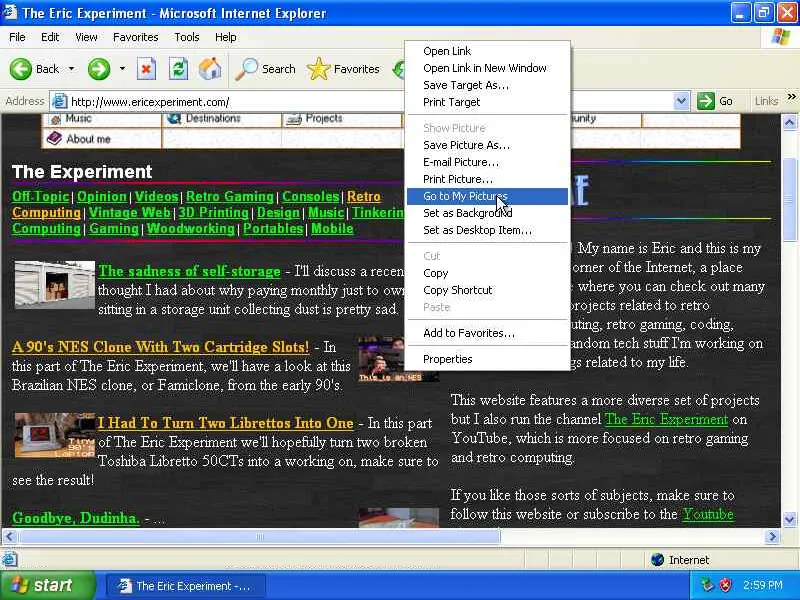Open the Off-Topic category link
The height and width of the screenshot is (600, 800).
pos(40,196)
